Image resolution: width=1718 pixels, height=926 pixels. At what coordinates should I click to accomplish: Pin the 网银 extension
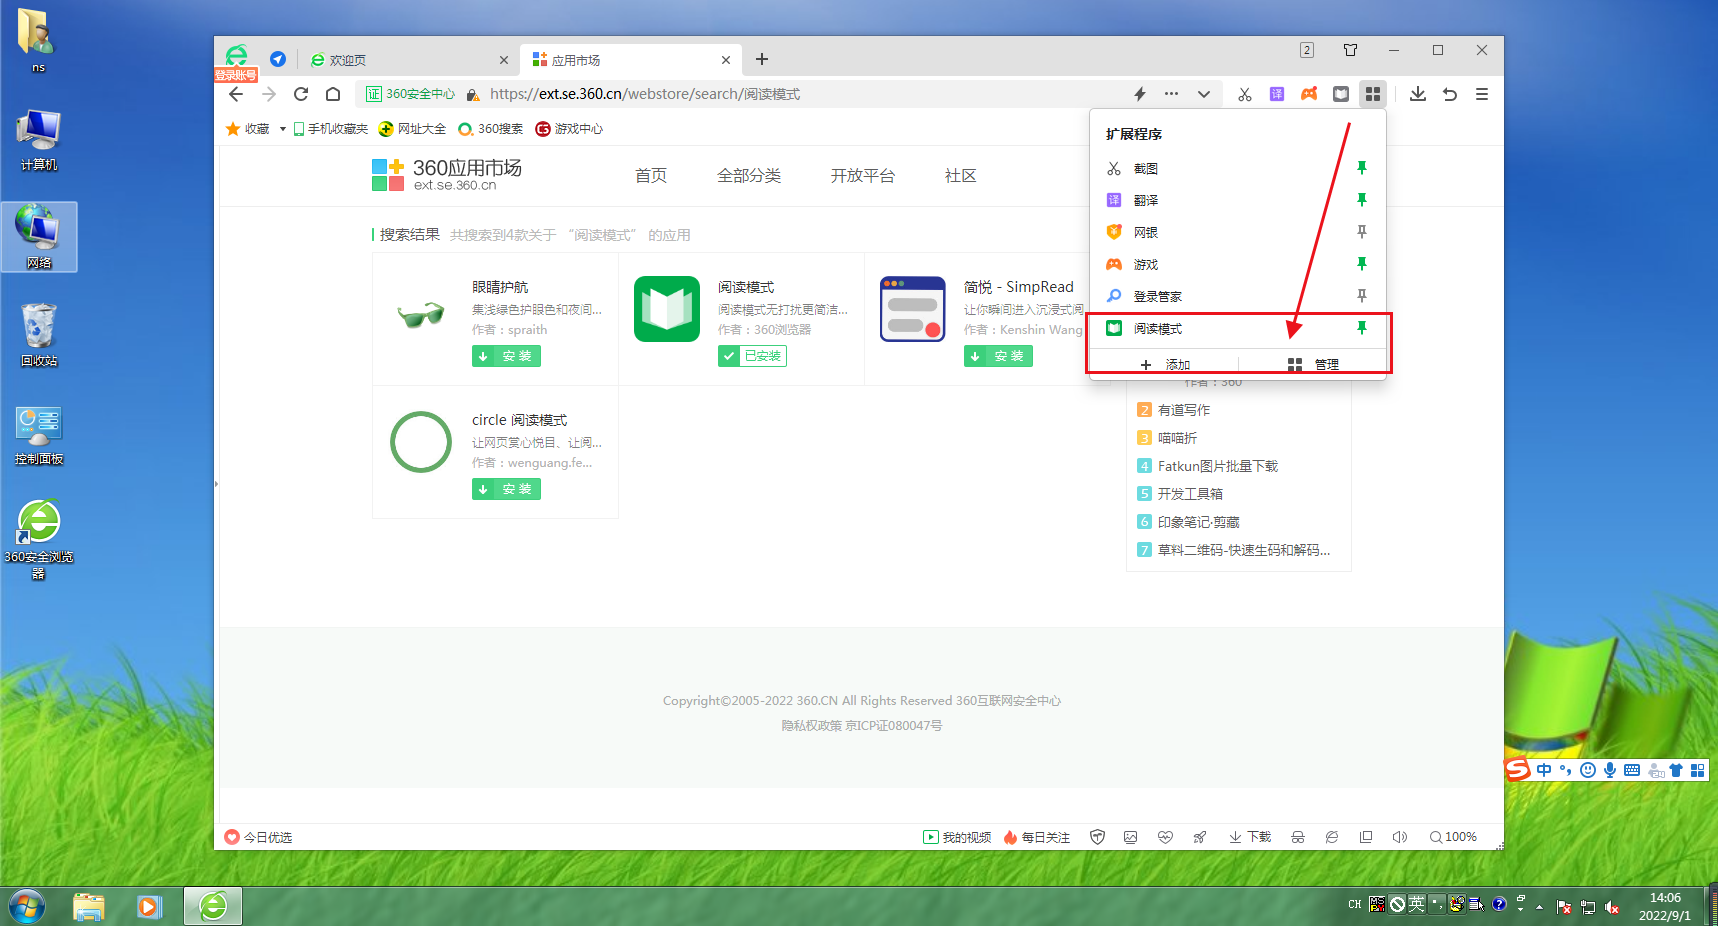coord(1361,232)
